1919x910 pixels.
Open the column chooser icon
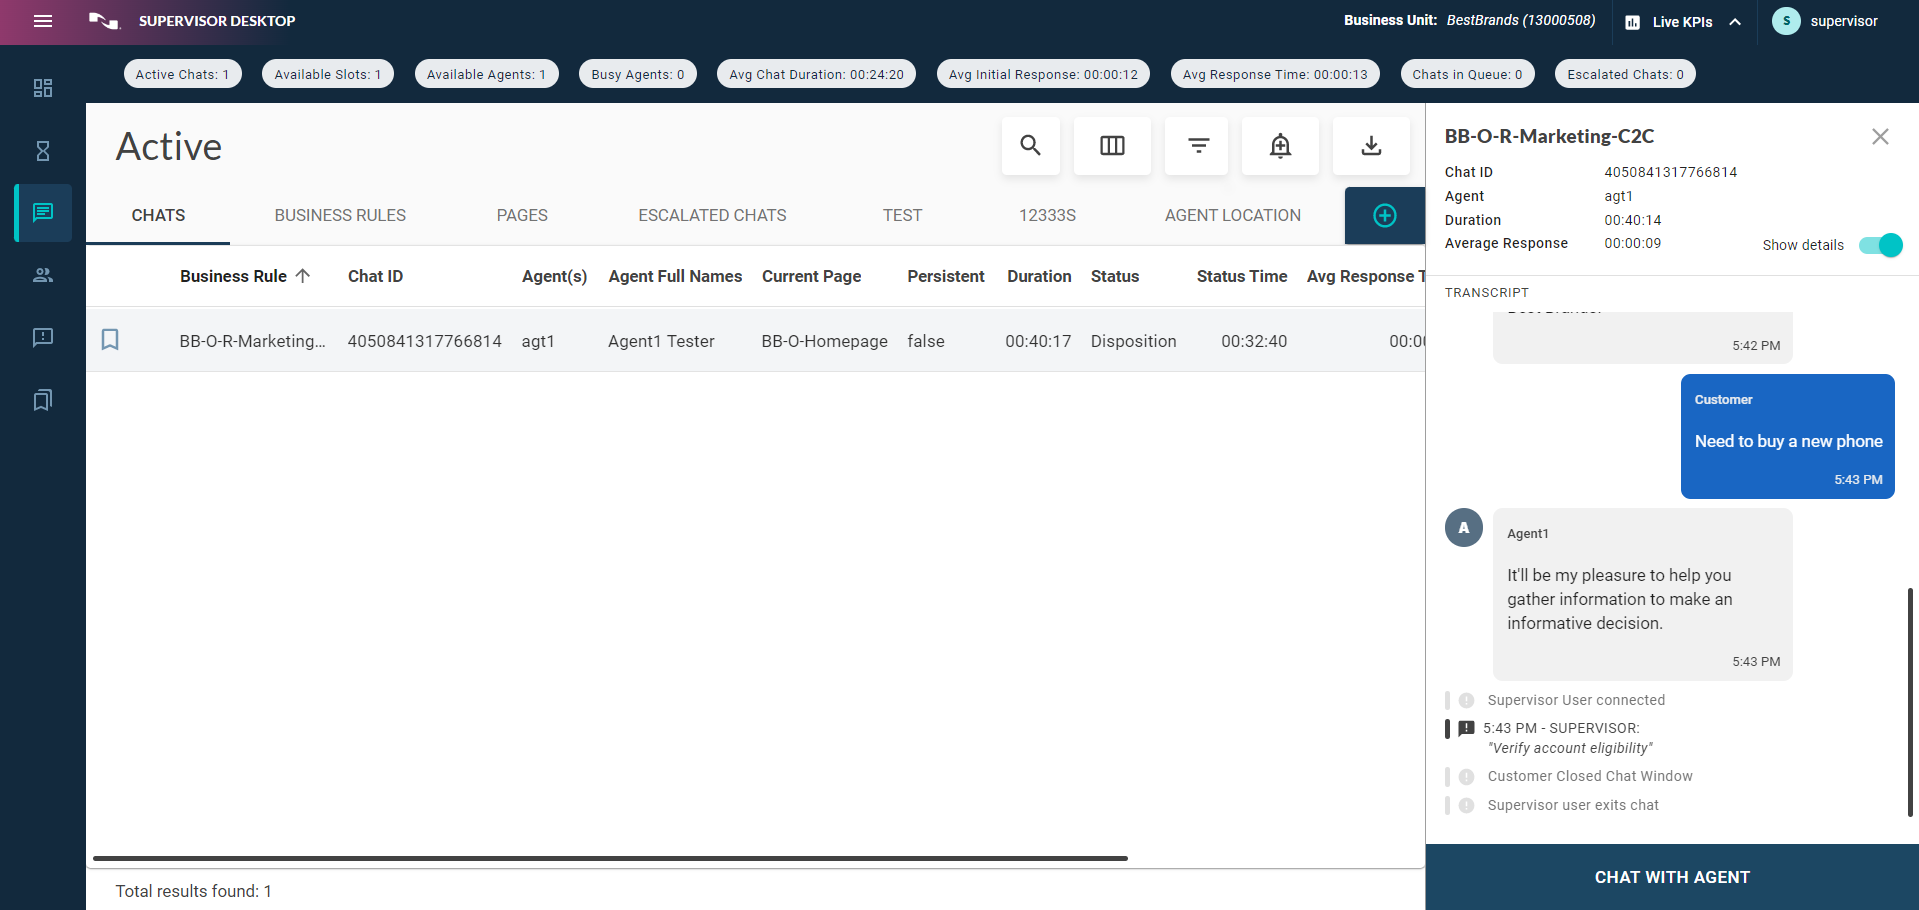1112,146
